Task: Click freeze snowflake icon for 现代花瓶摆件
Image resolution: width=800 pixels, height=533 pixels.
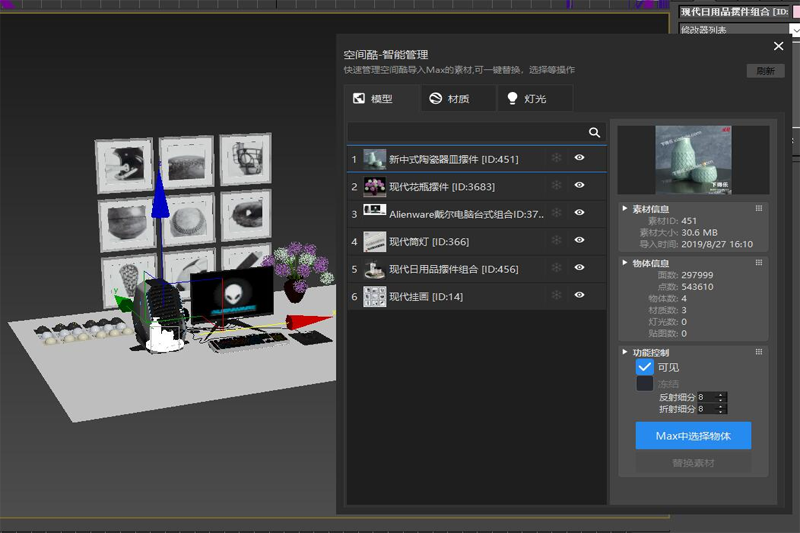Action: [557, 186]
